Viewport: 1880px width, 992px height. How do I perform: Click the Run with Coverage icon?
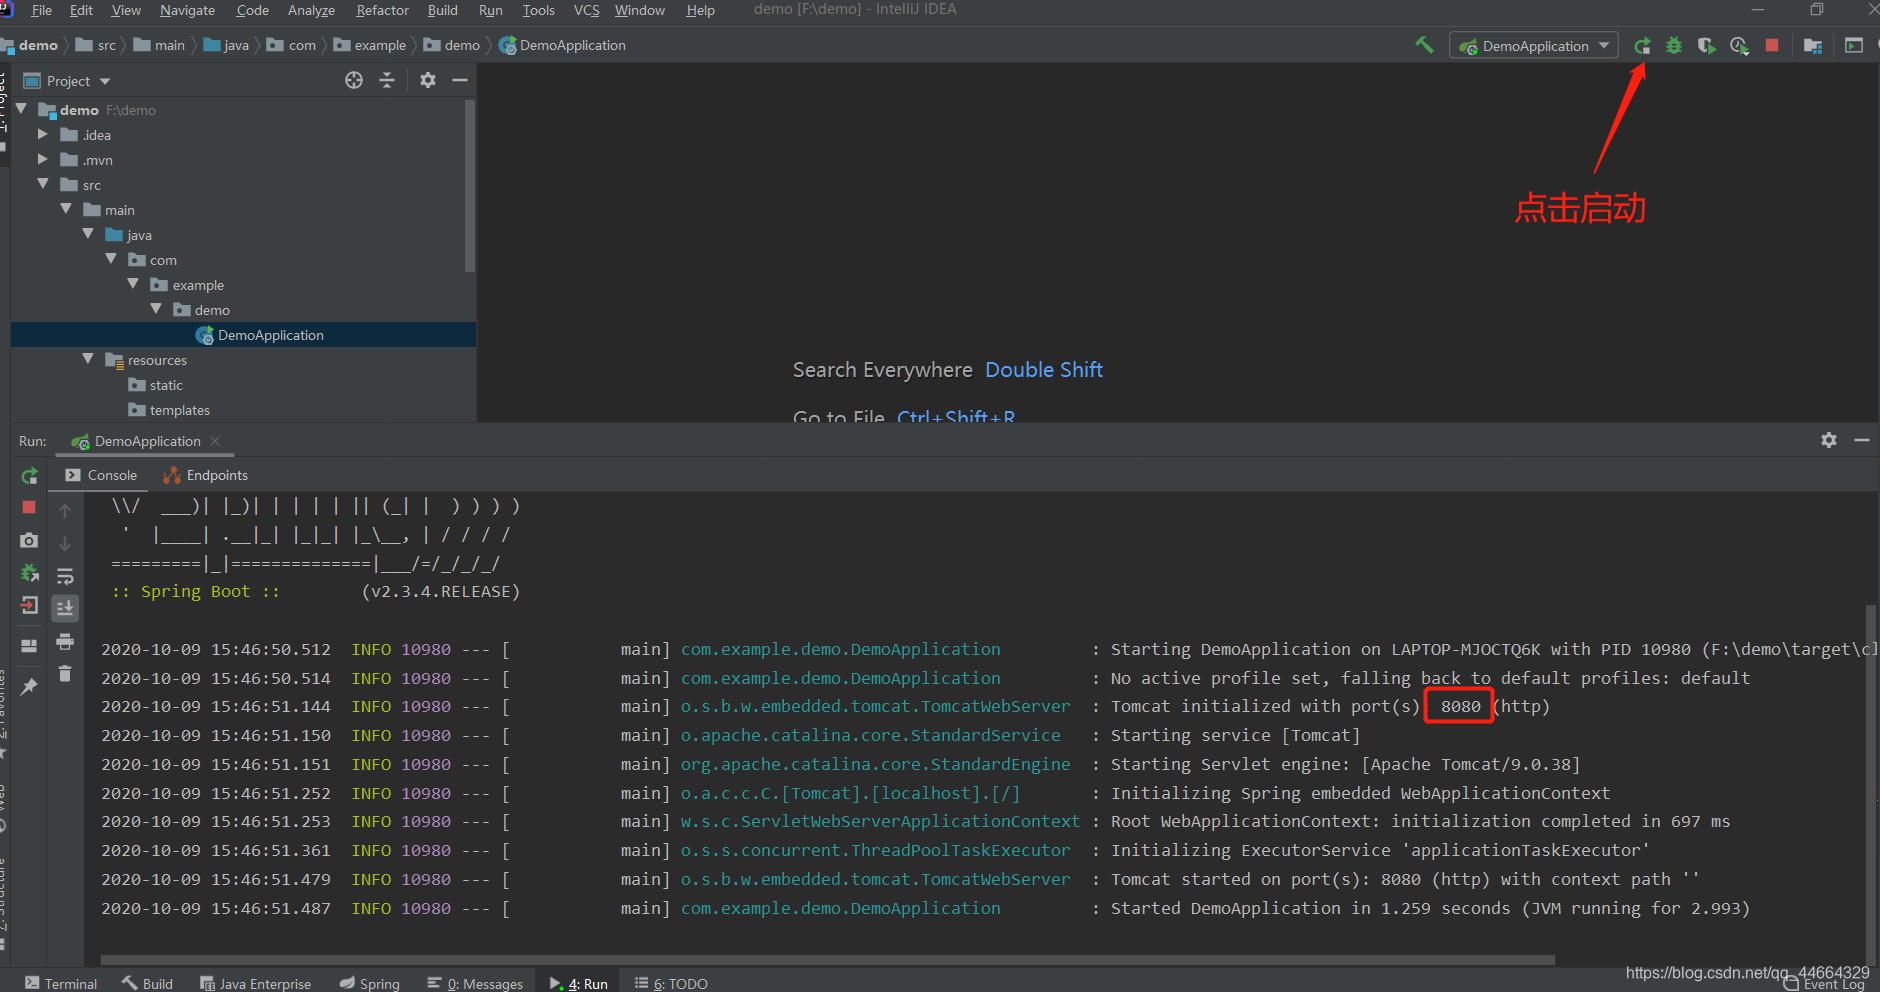(1706, 46)
